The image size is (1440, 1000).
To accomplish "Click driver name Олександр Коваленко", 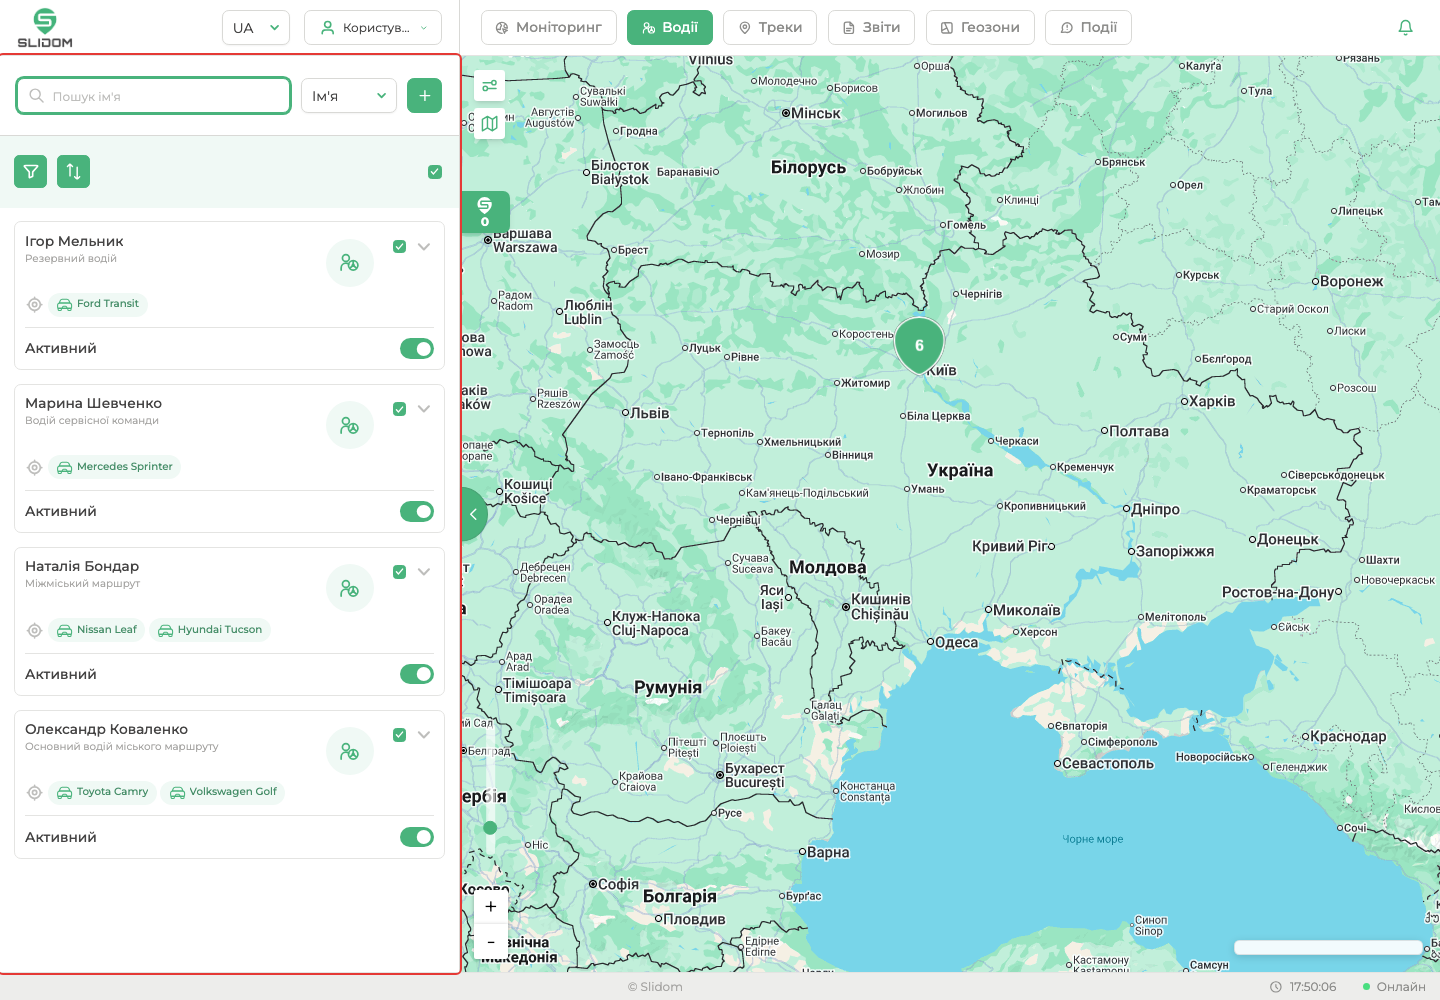I will 106,729.
